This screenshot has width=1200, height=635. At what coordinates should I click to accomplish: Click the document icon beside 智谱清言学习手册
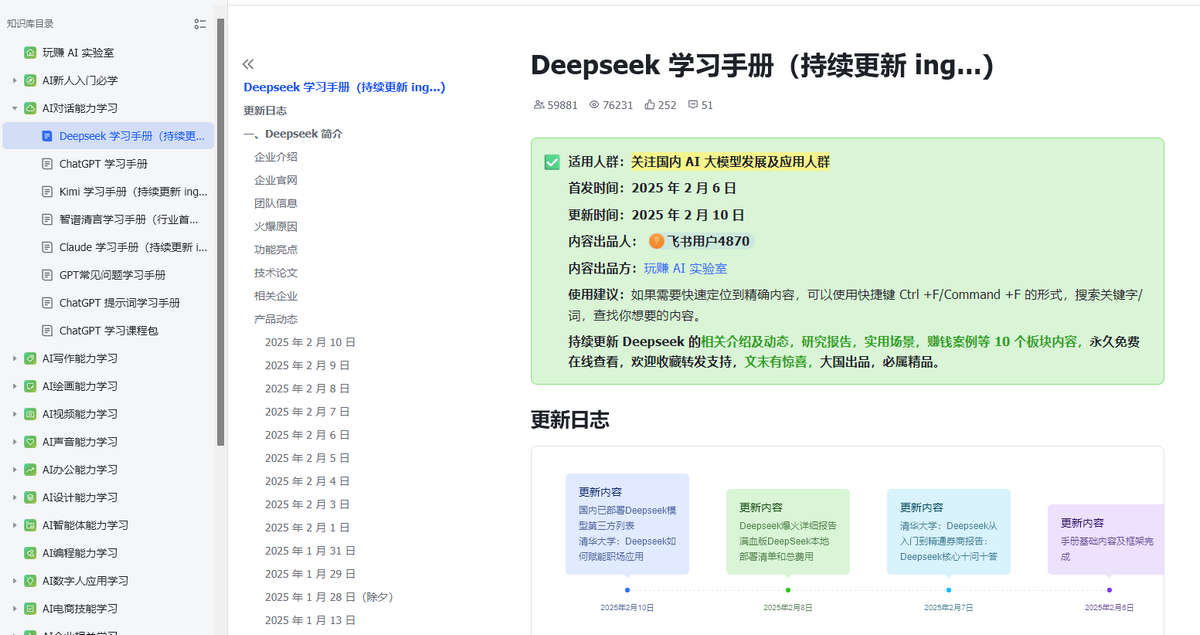pos(47,219)
